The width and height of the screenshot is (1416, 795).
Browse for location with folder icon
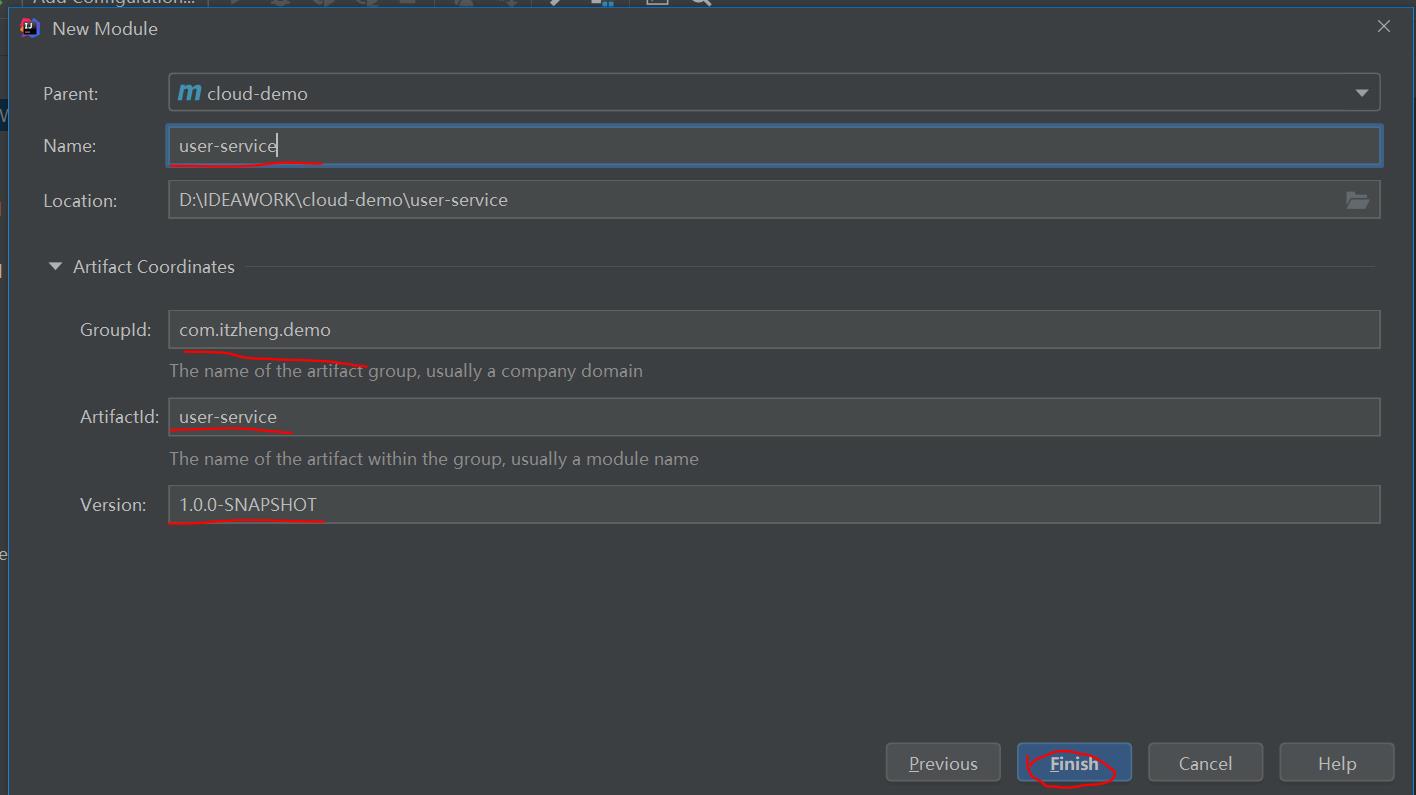1357,200
